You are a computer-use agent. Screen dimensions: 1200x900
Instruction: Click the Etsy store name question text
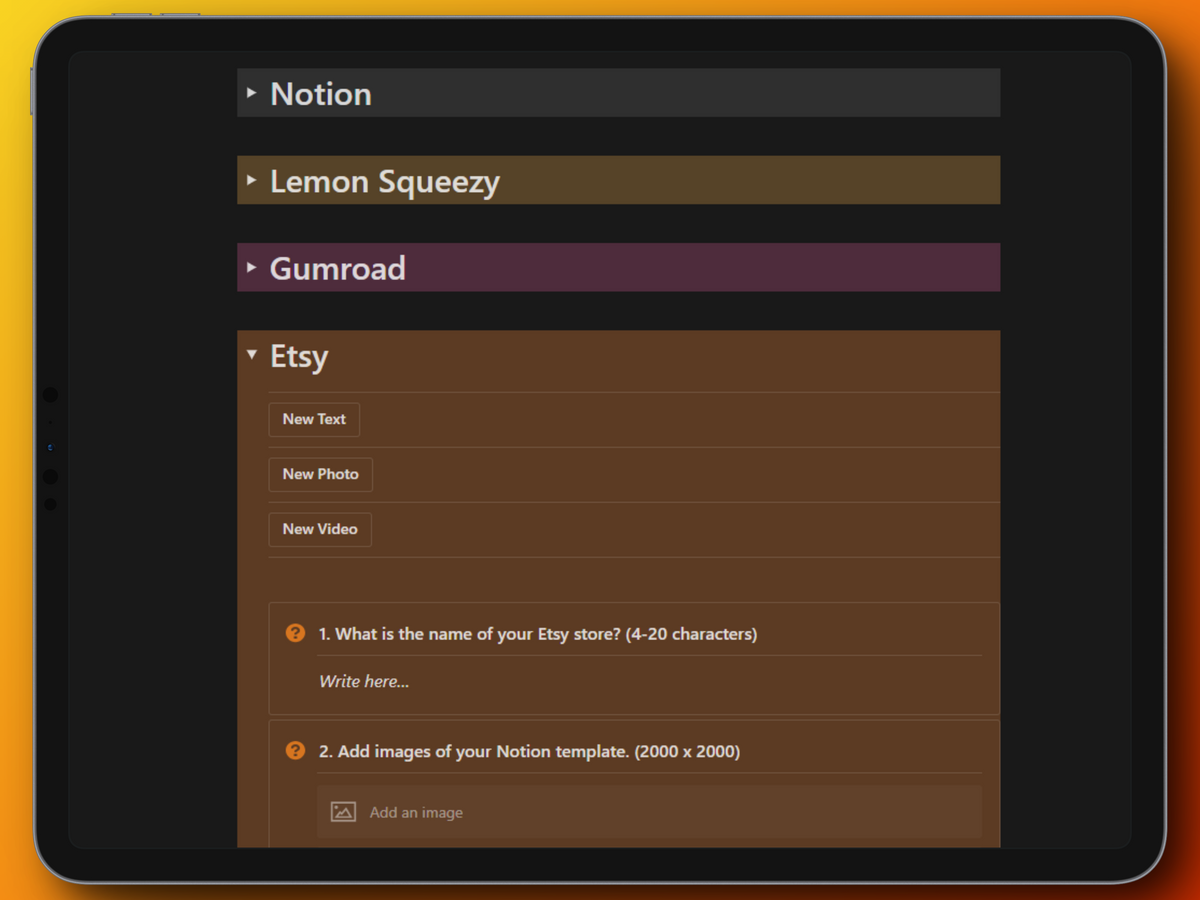[538, 634]
